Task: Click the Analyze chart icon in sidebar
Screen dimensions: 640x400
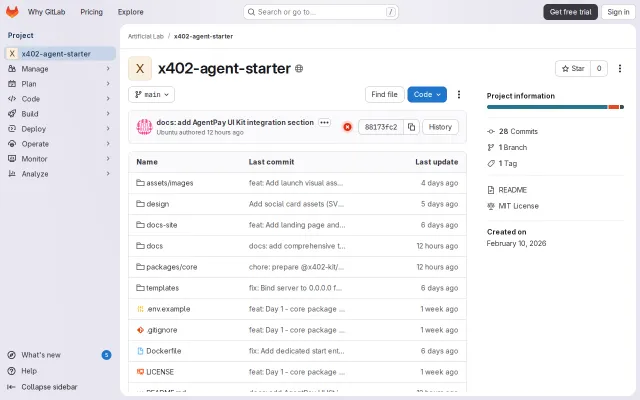Action: pos(12,173)
